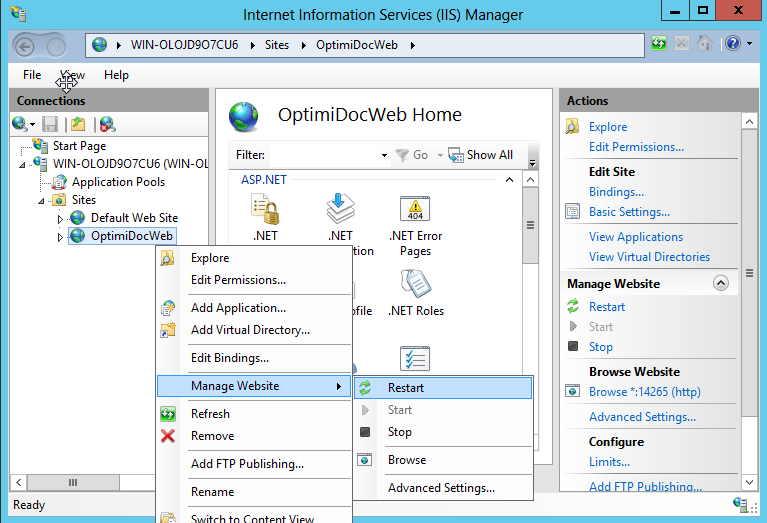
Task: Collapse the ASP.NET group header
Action: click(509, 180)
